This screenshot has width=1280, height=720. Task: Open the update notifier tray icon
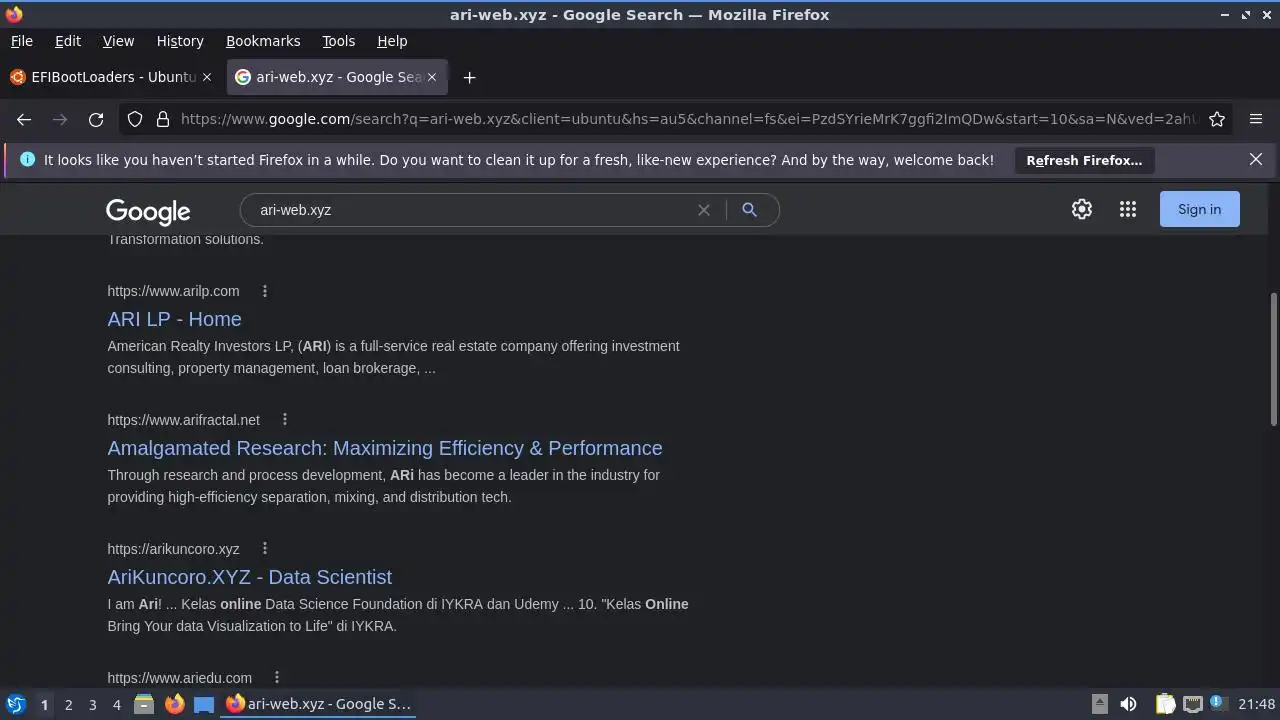point(1217,704)
